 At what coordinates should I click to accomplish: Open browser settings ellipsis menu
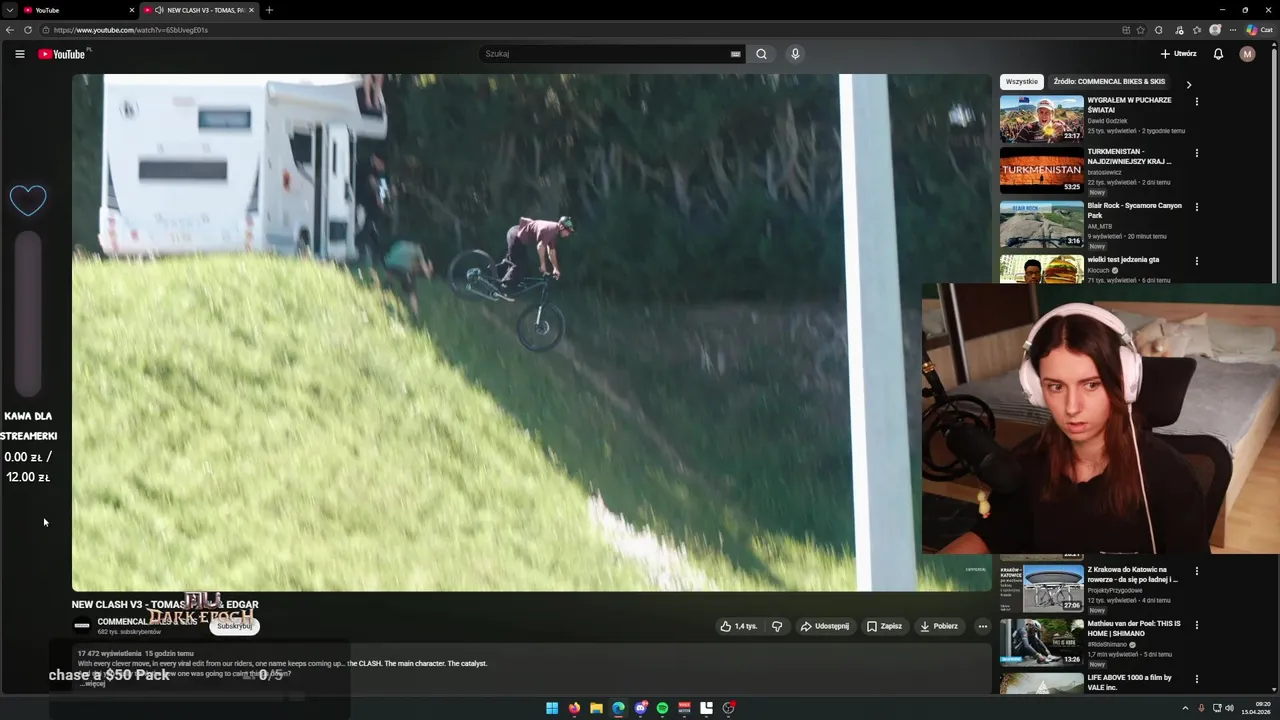[1234, 30]
